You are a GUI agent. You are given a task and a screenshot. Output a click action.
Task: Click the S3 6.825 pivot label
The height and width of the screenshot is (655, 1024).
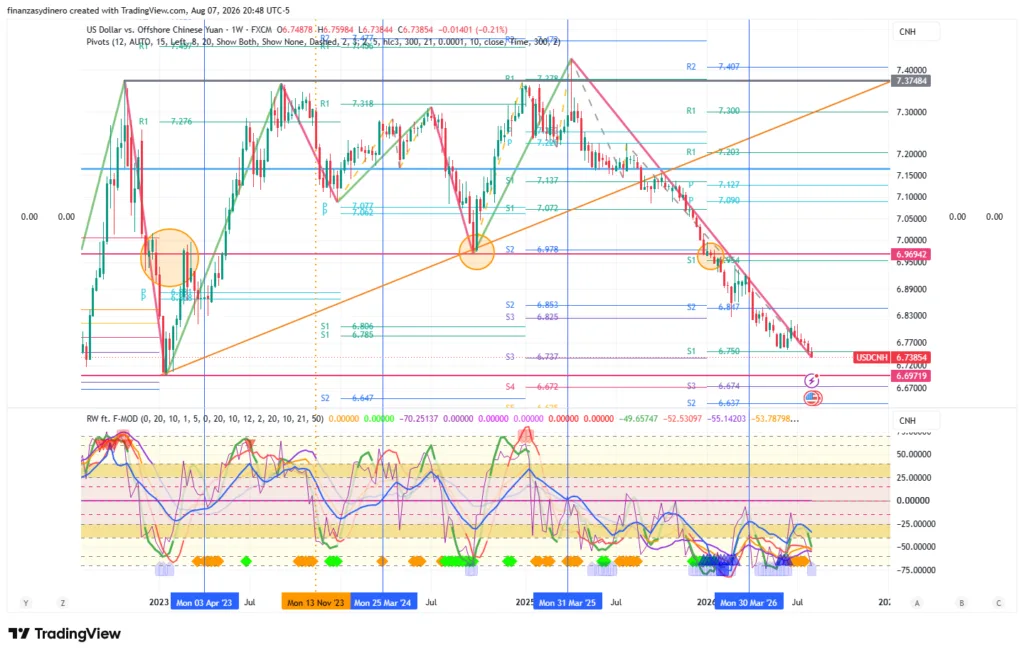pyautogui.click(x=532, y=317)
